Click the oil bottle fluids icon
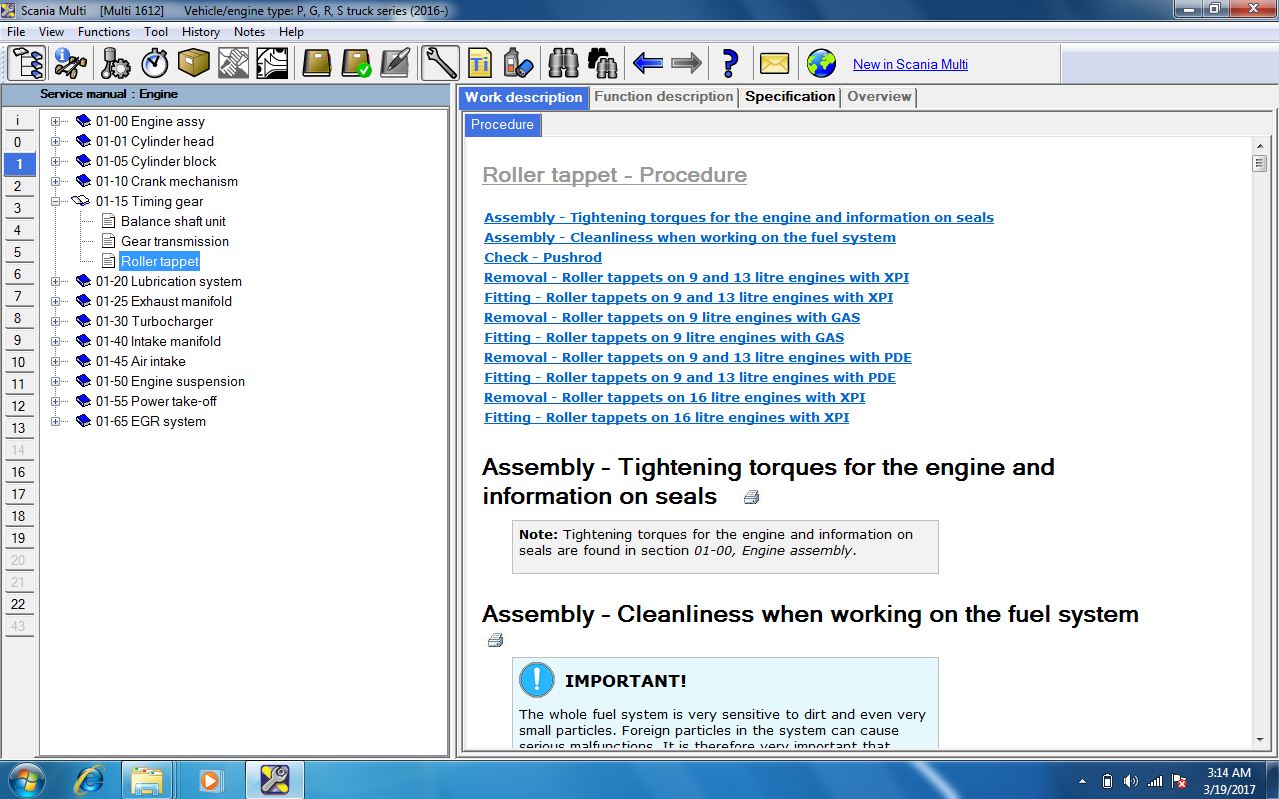 coord(518,64)
